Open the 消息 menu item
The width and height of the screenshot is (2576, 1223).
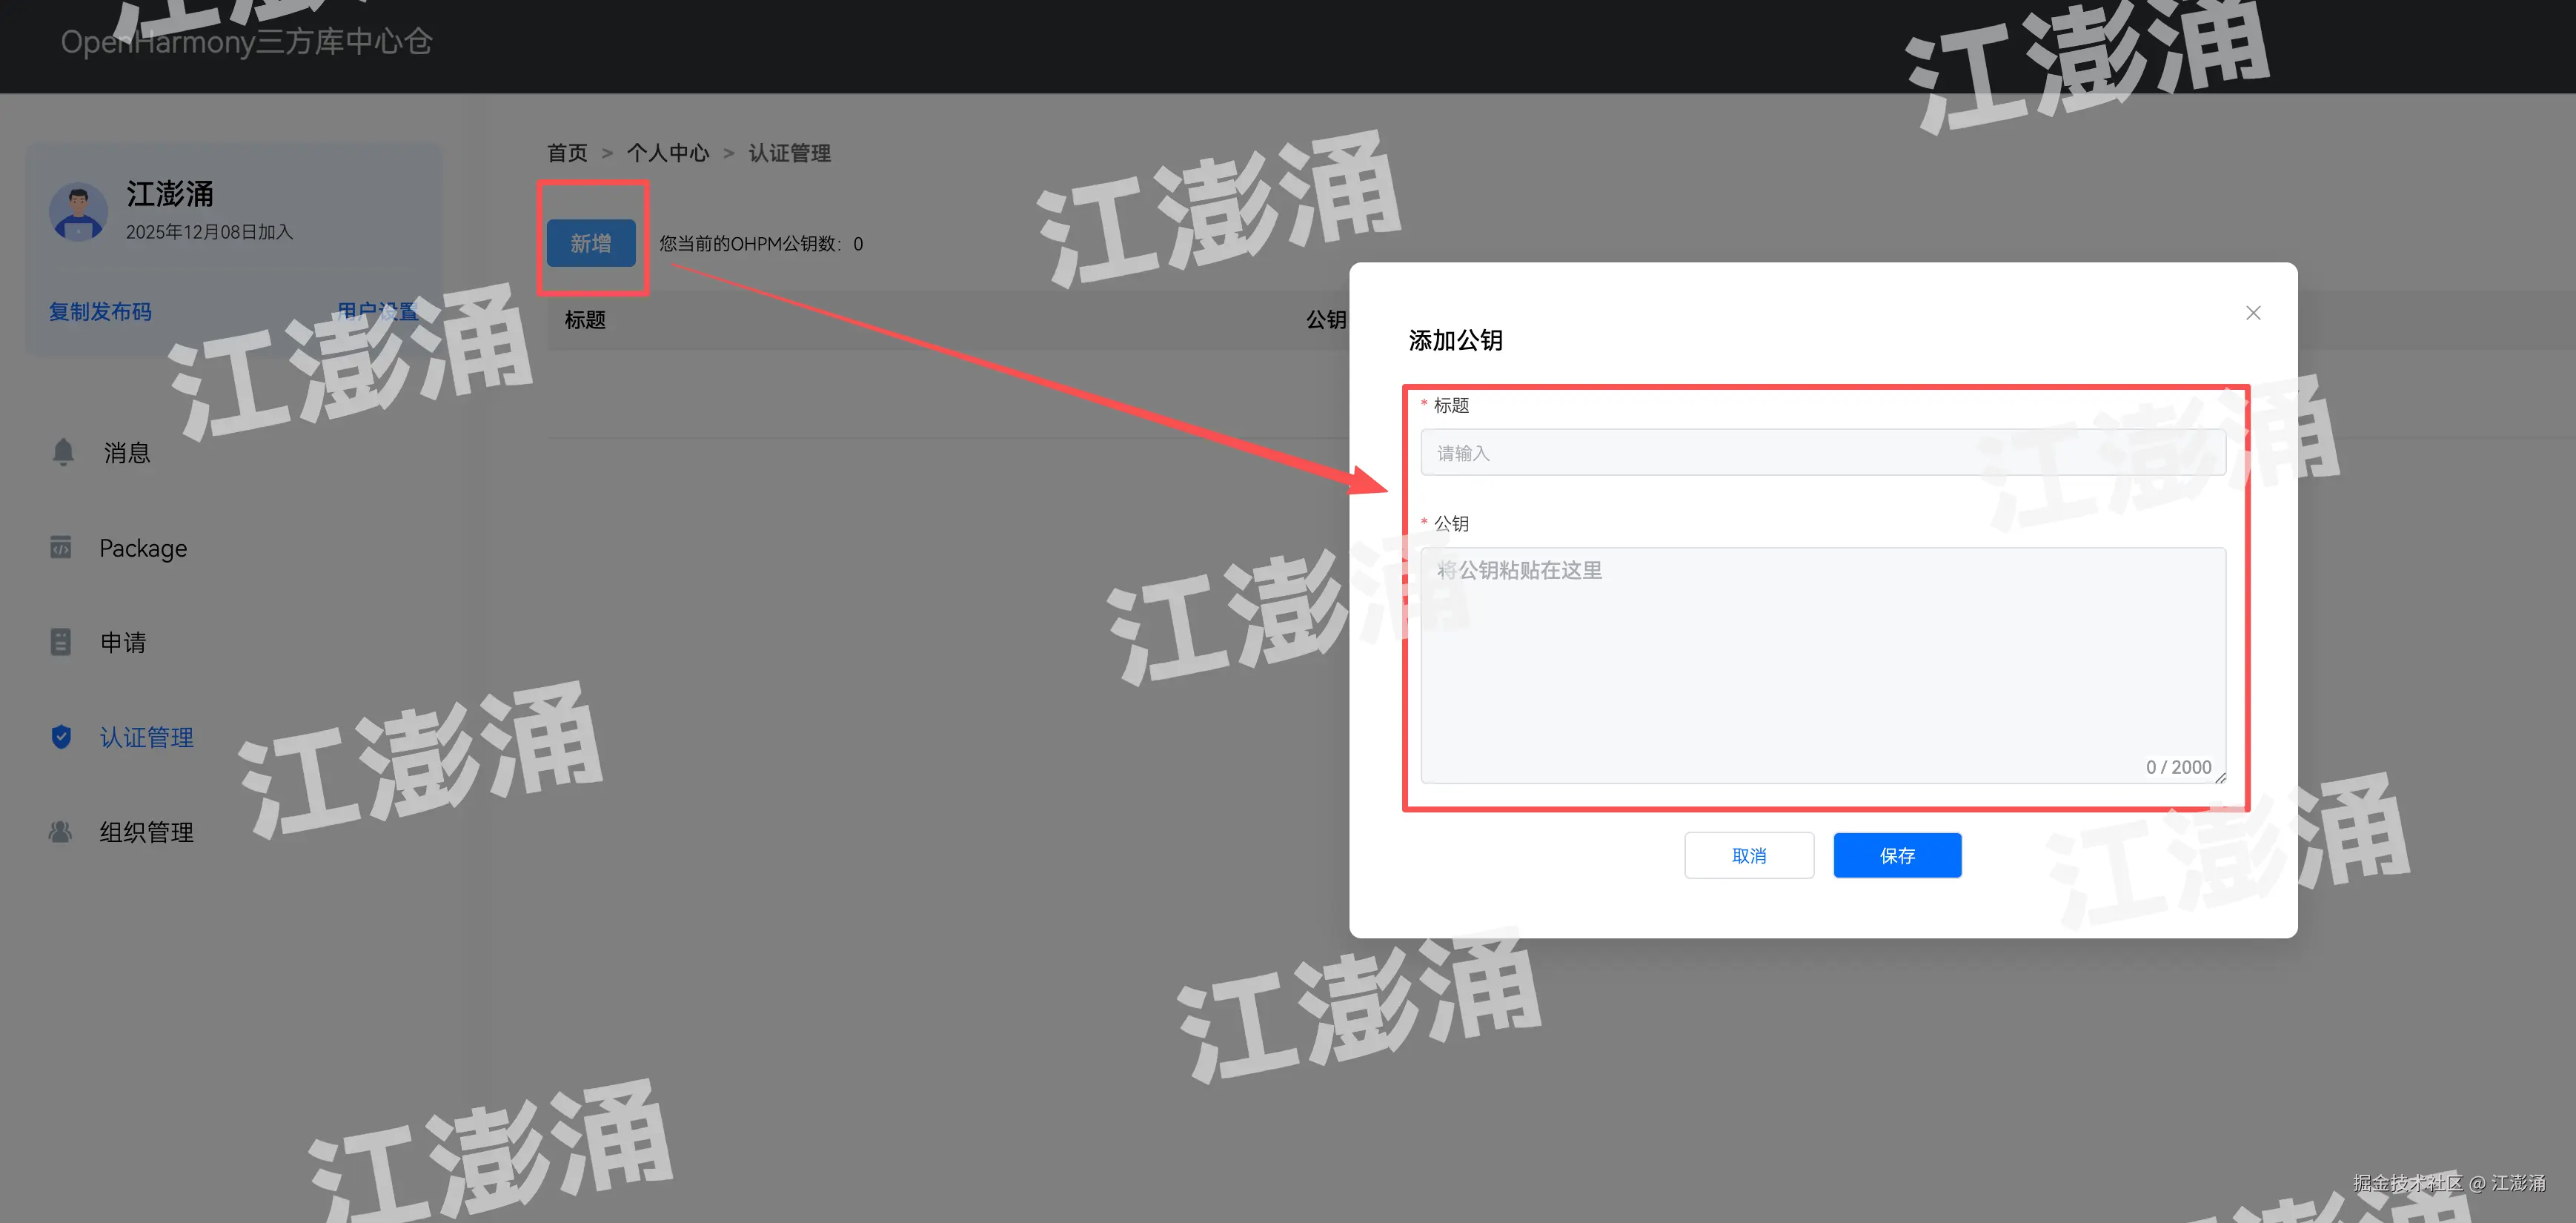pos(126,453)
